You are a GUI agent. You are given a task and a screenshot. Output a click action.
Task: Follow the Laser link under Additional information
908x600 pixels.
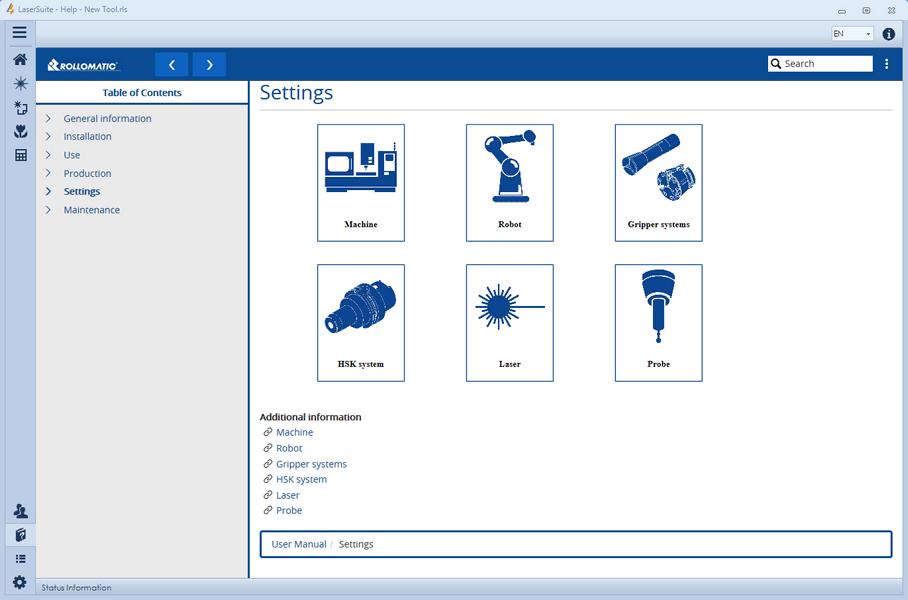(288, 495)
